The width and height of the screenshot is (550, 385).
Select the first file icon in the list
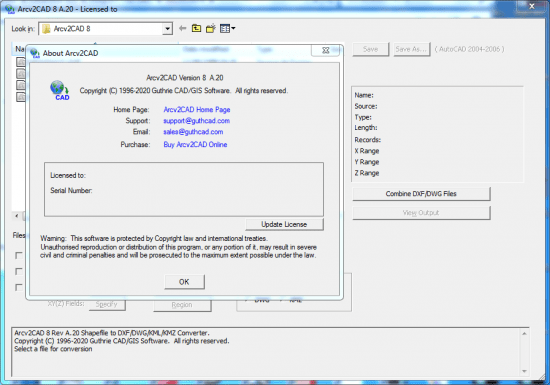[x=21, y=62]
